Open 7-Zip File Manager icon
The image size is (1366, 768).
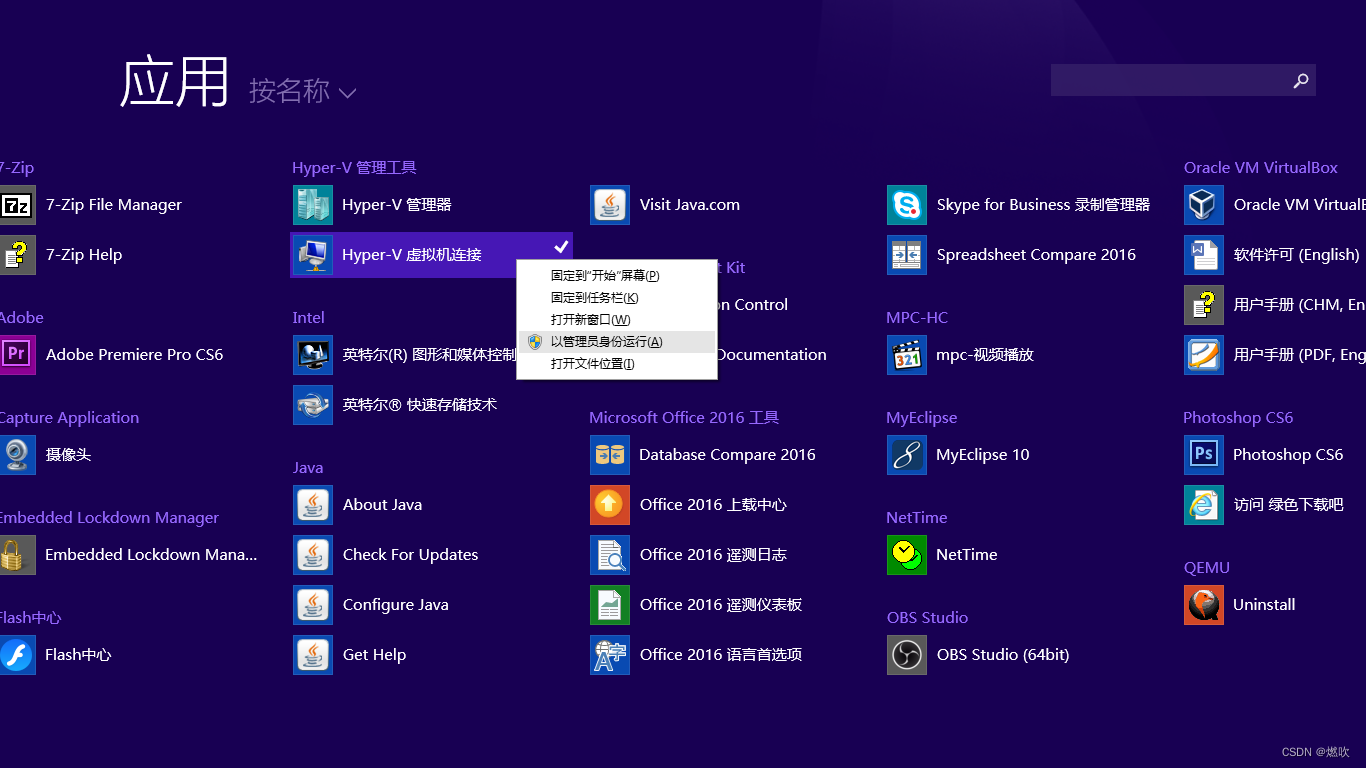pos(17,205)
